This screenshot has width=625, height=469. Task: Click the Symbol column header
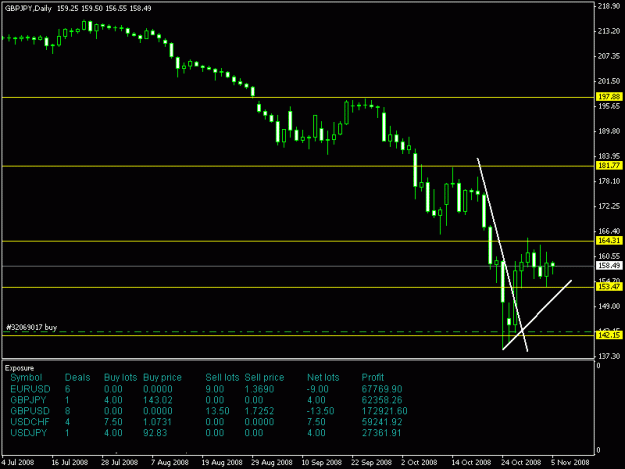pyautogui.click(x=26, y=377)
